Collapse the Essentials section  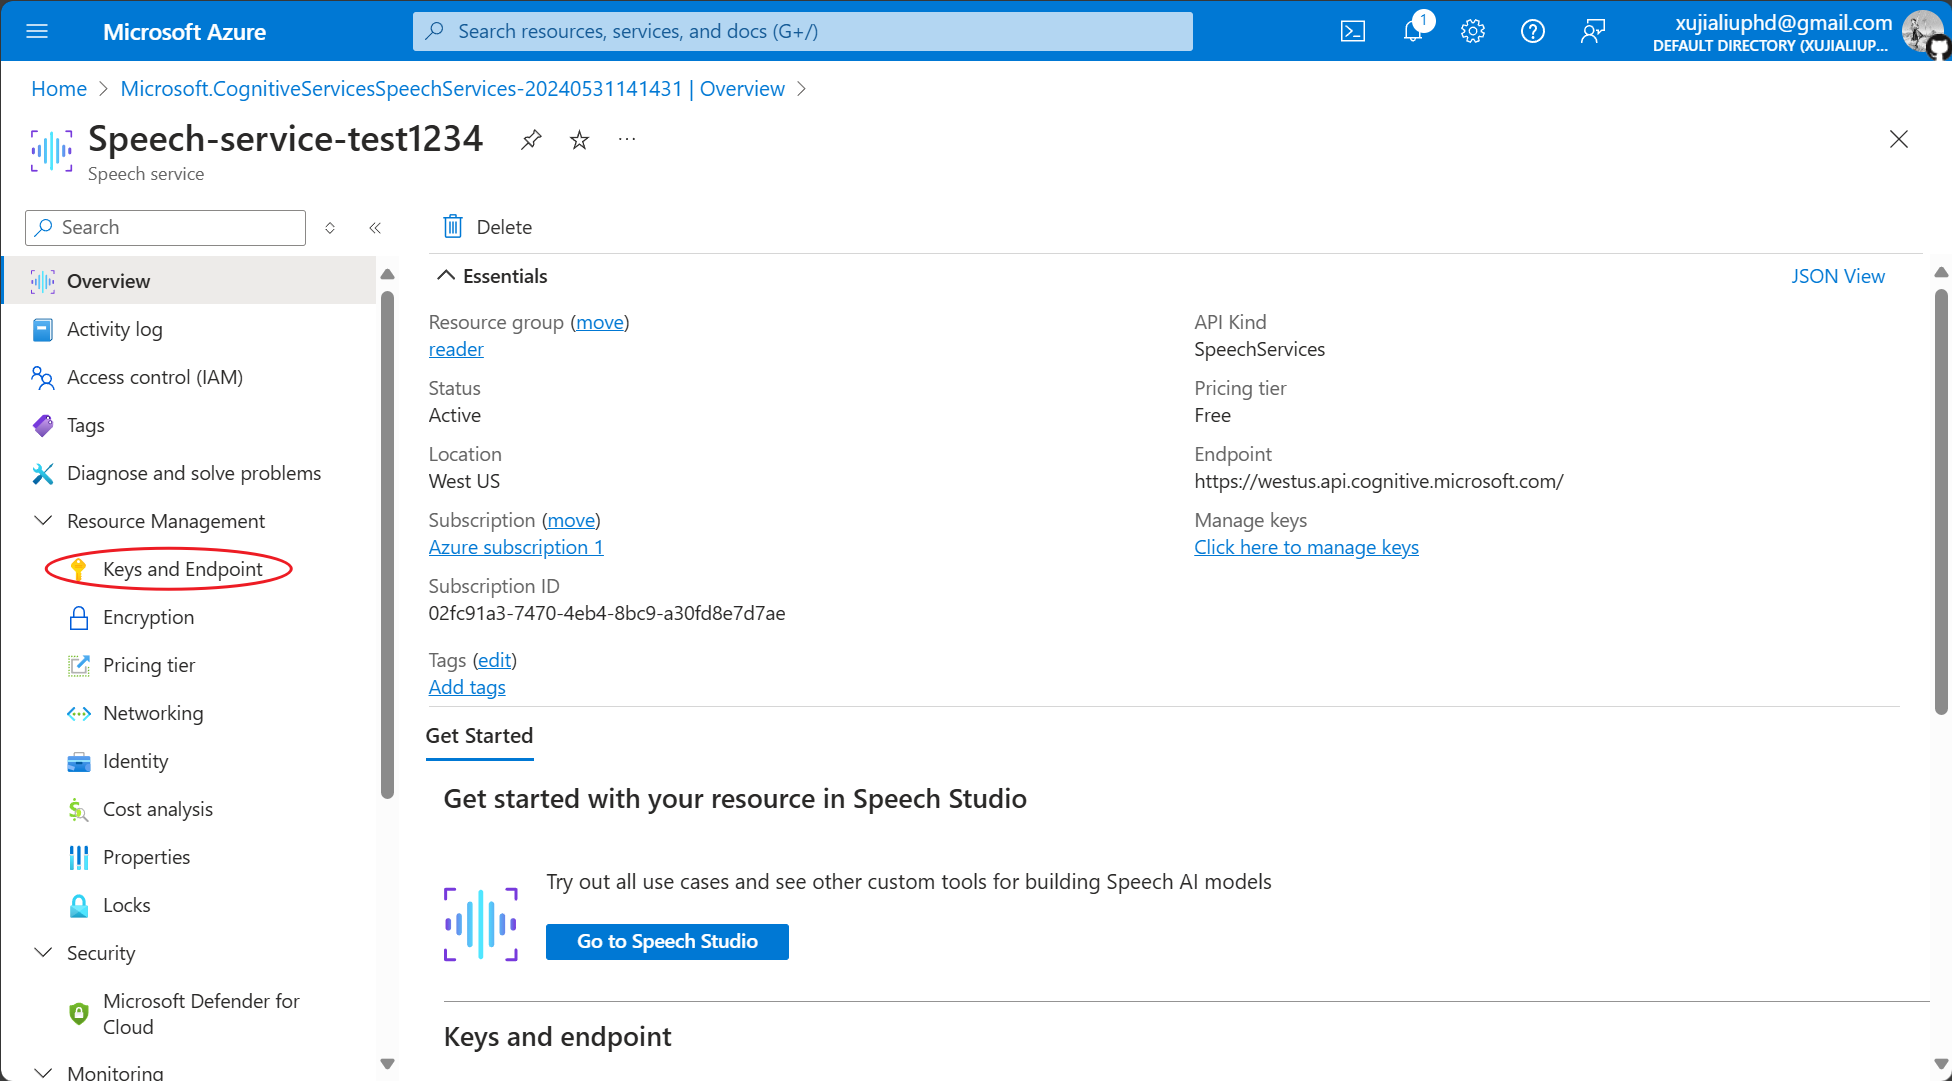[x=446, y=276]
